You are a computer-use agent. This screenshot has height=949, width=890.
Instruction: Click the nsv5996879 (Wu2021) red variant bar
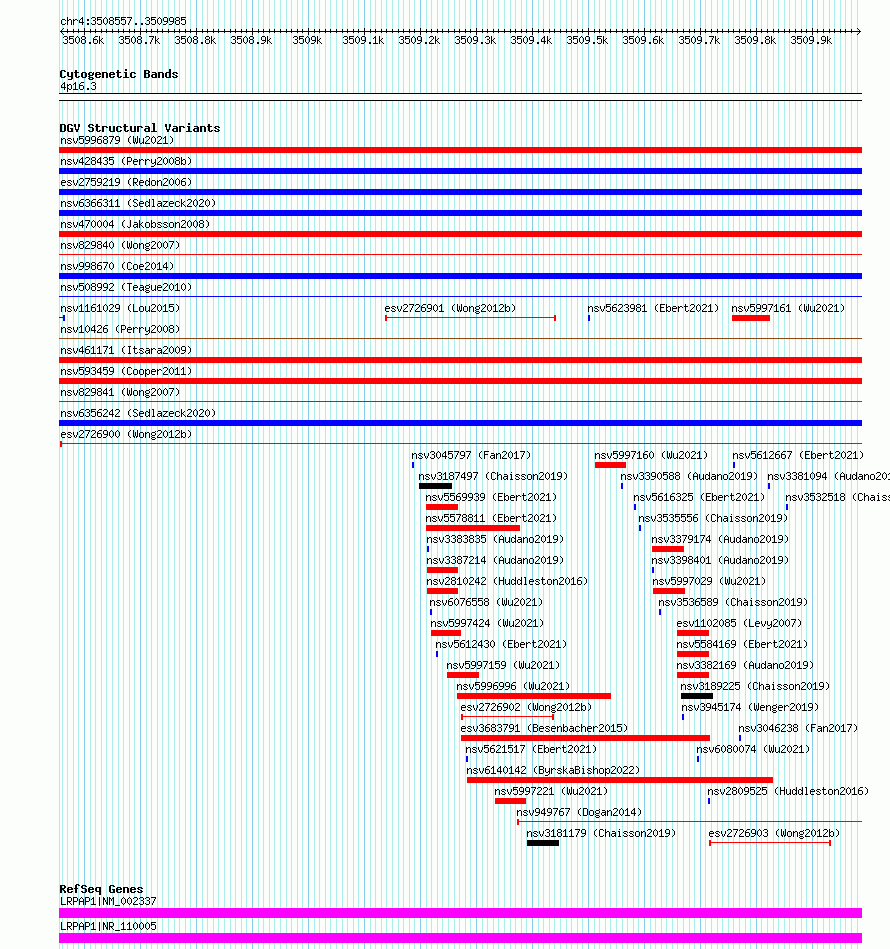pos(460,150)
